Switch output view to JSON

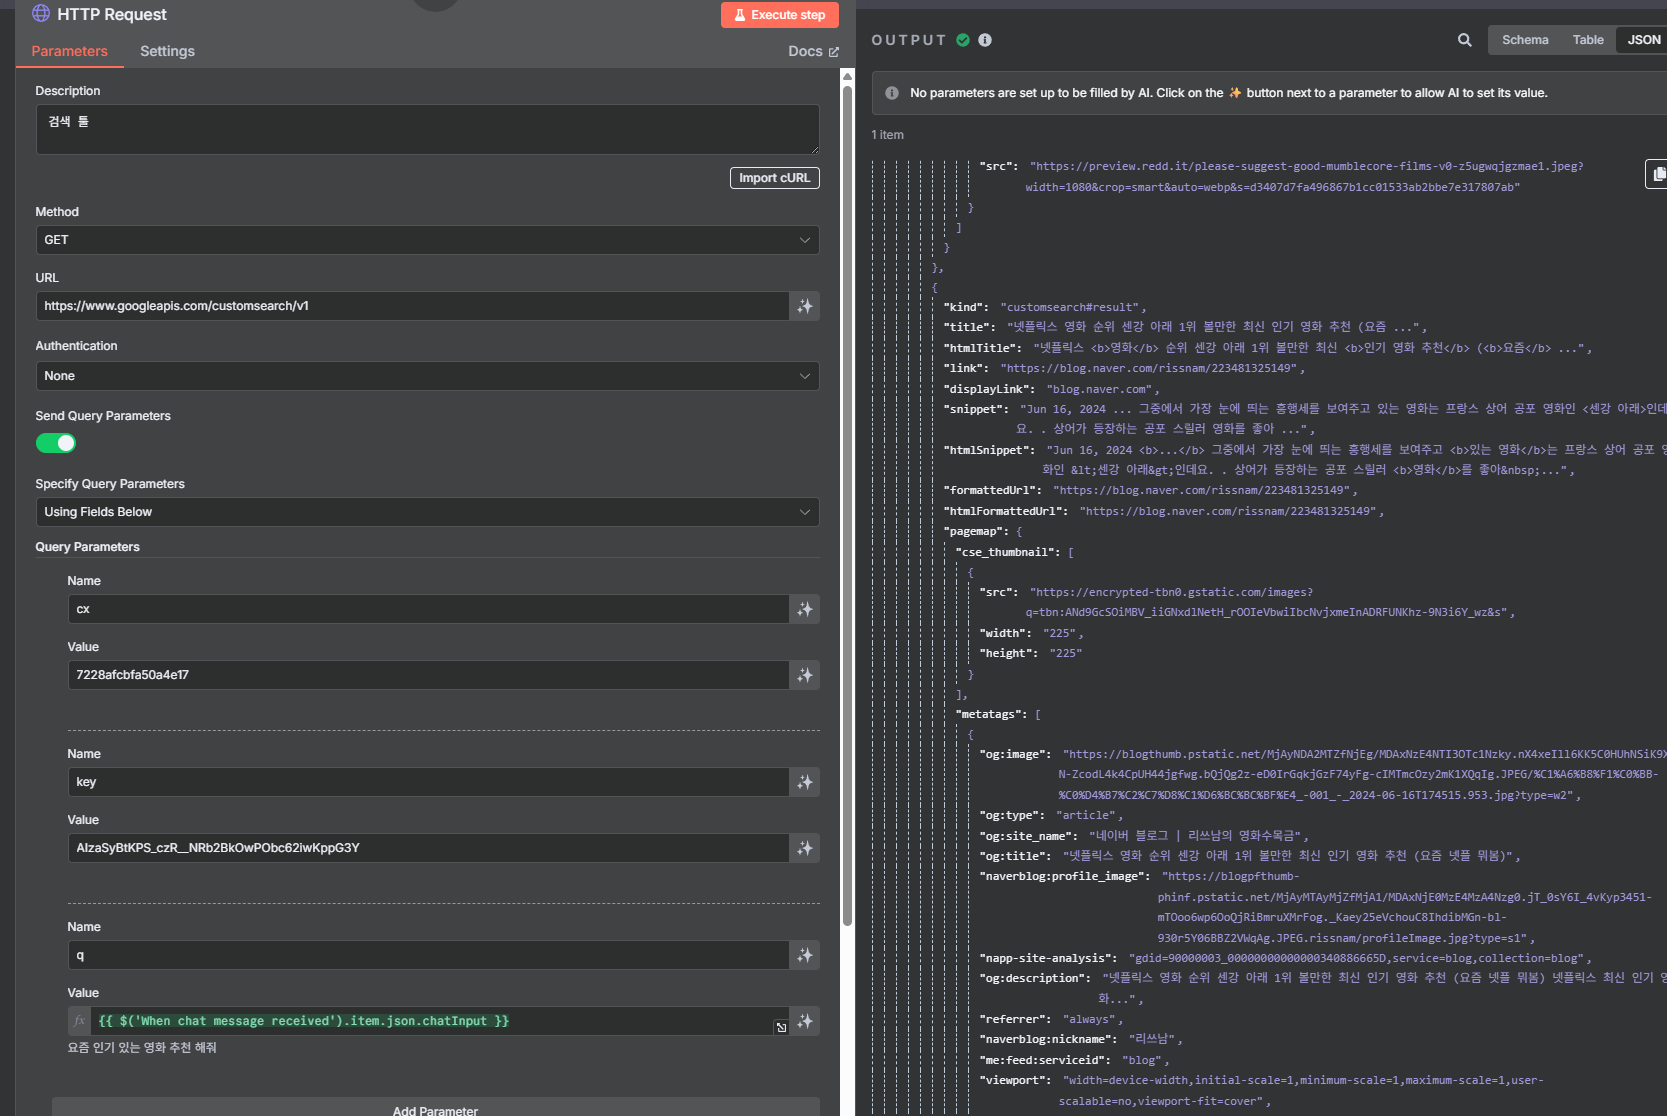1643,40
